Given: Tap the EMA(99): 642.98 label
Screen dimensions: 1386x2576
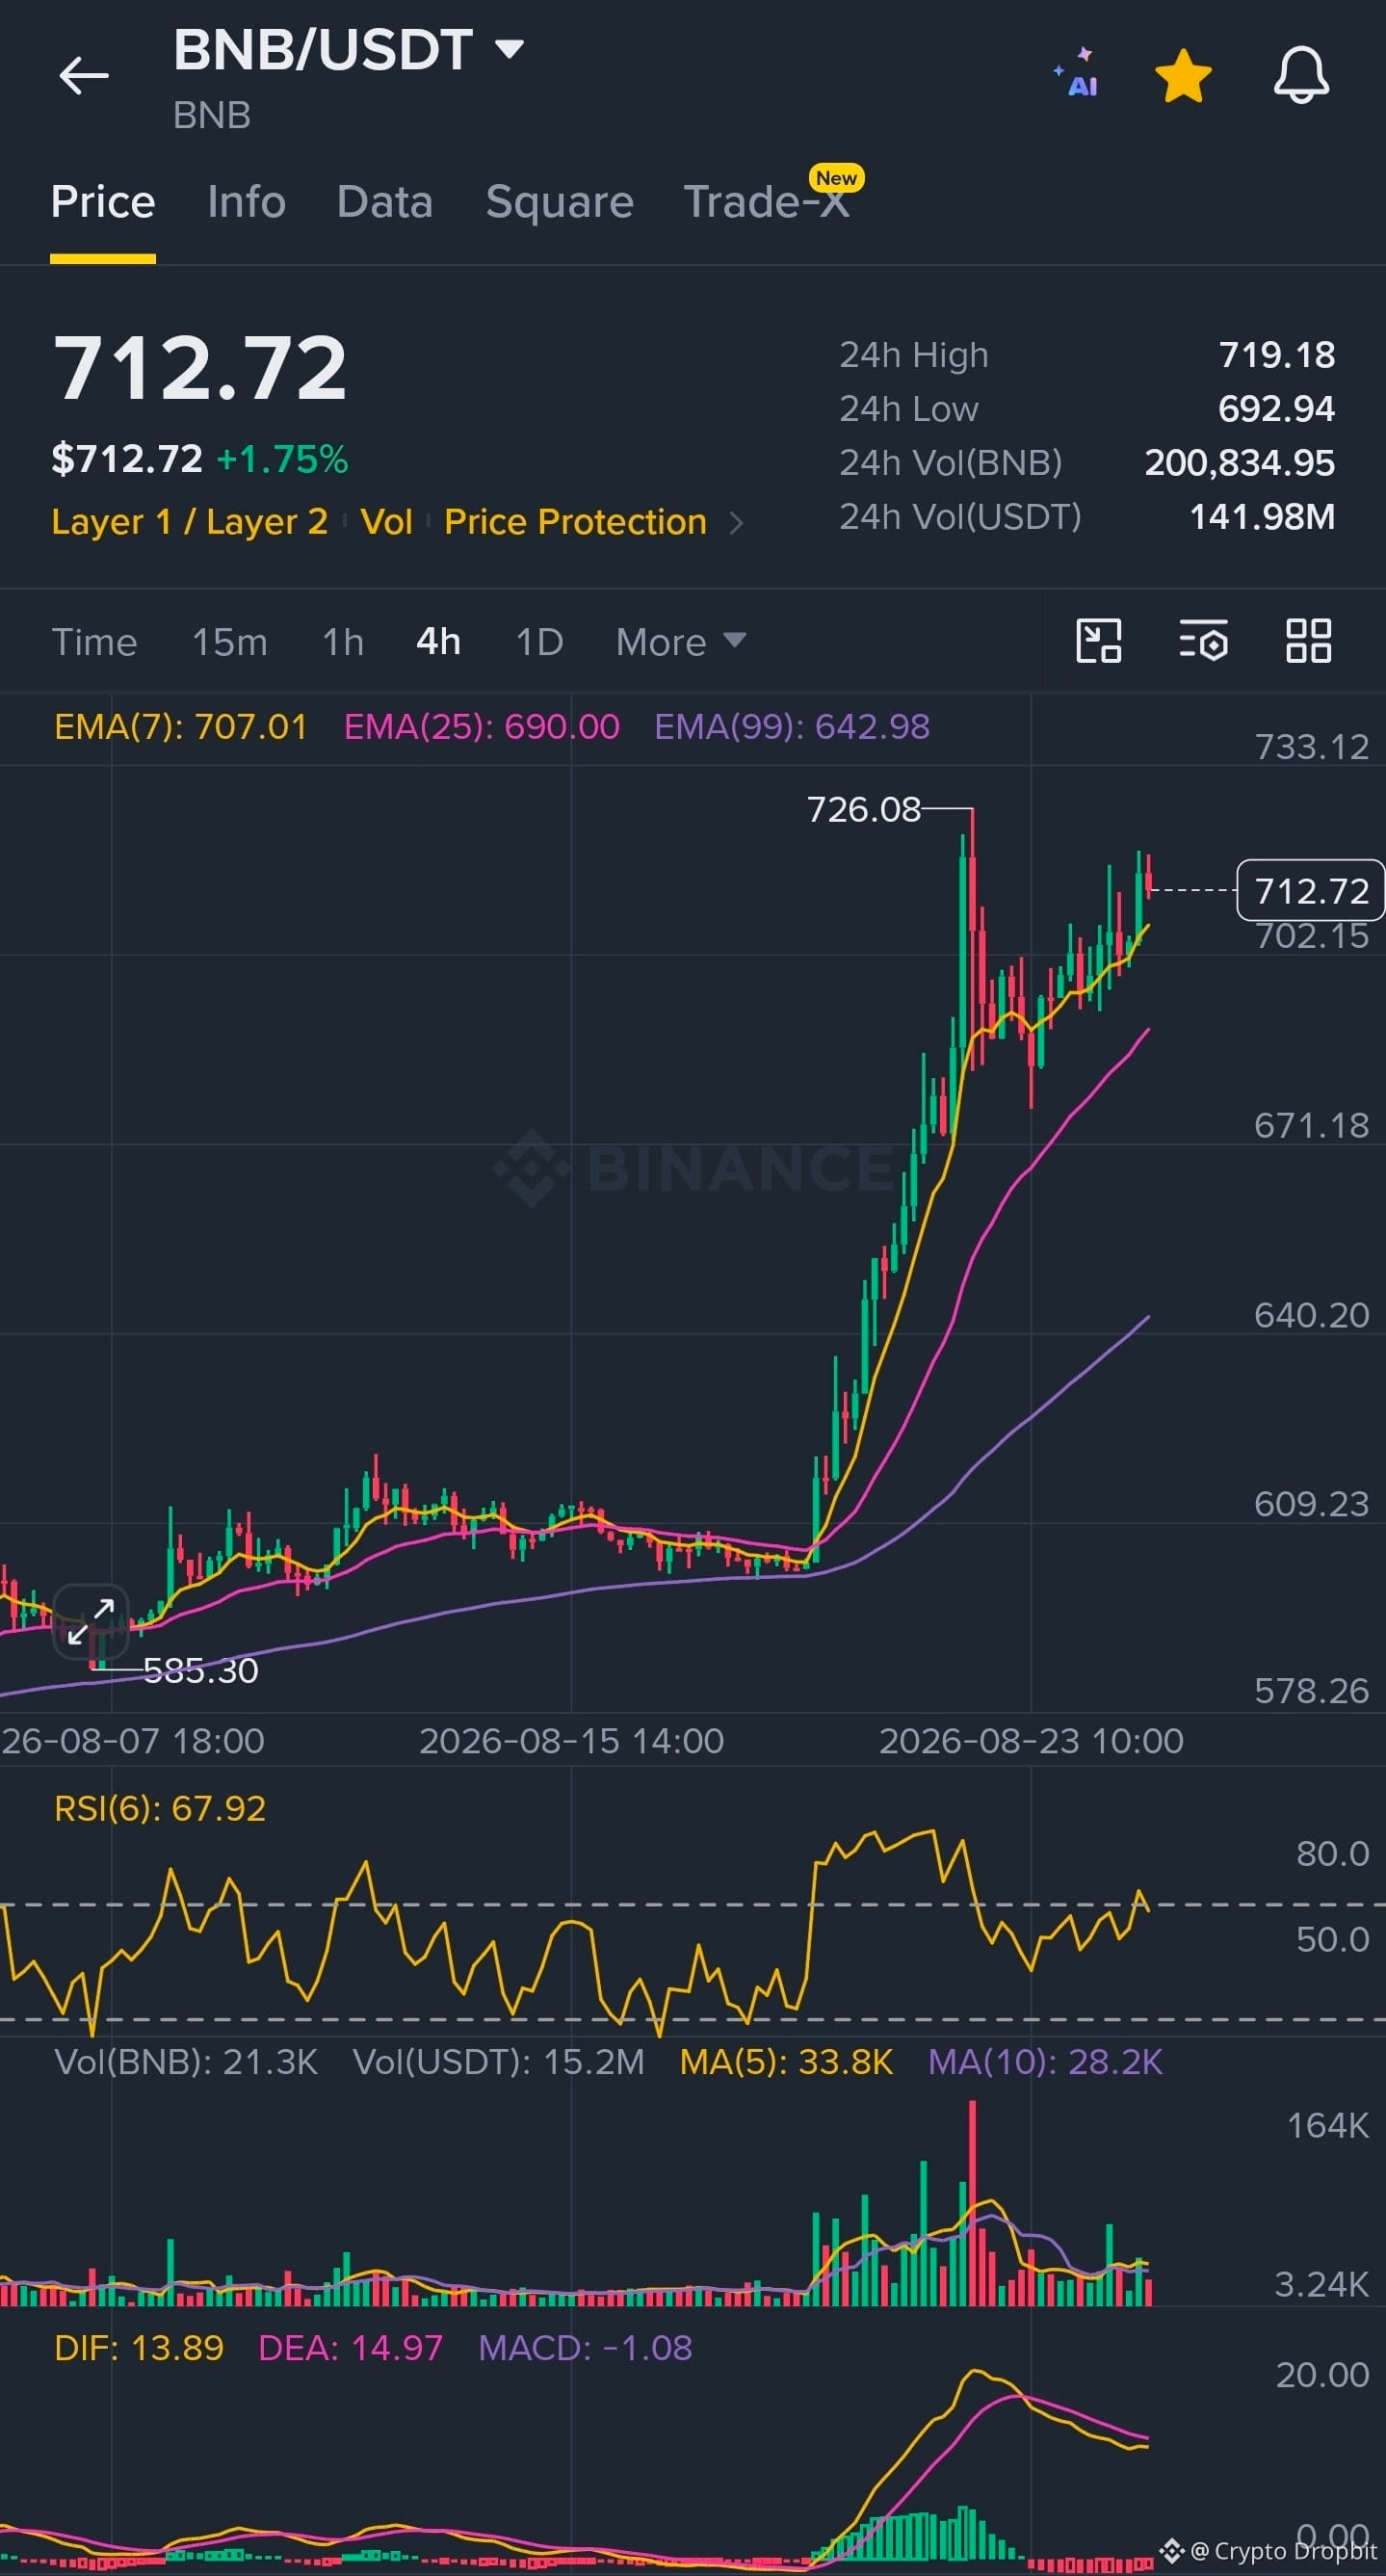Looking at the screenshot, I should (792, 727).
